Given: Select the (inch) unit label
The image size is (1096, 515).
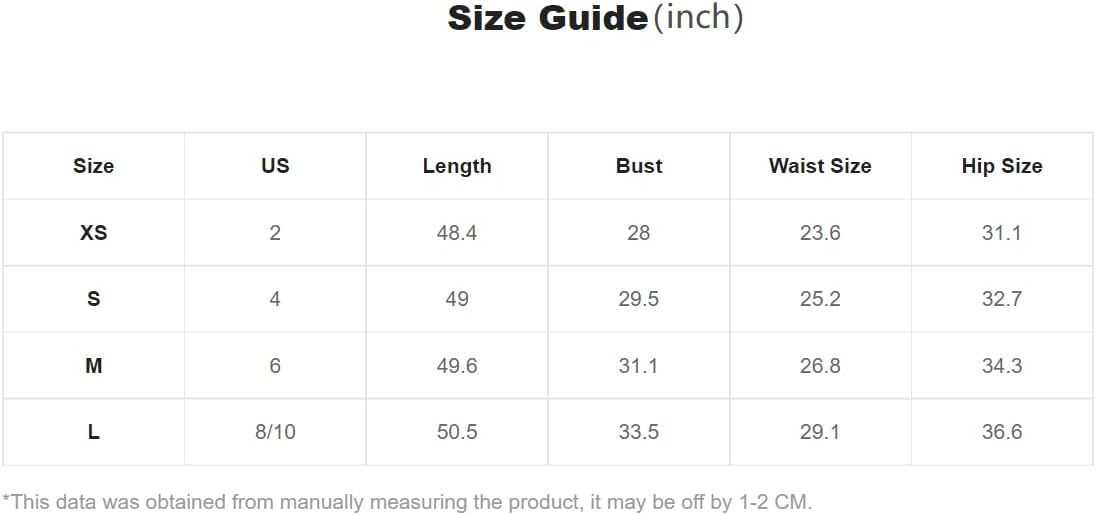Looking at the screenshot, I should (698, 18).
